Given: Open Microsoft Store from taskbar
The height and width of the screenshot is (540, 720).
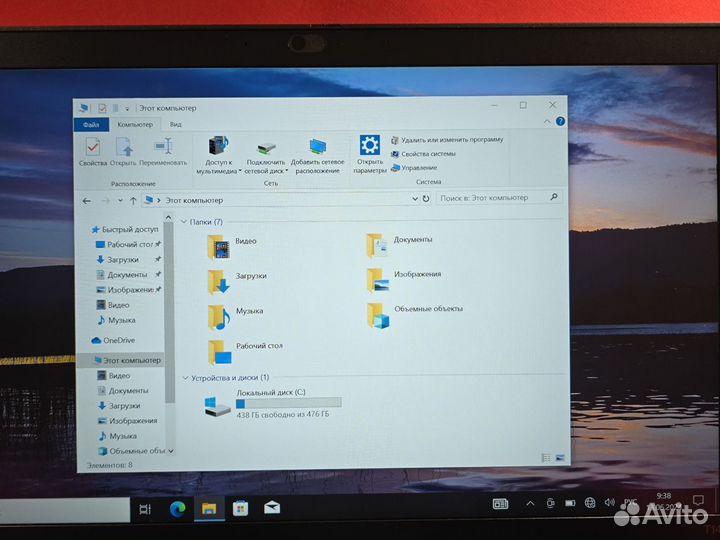Looking at the screenshot, I should click(240, 508).
